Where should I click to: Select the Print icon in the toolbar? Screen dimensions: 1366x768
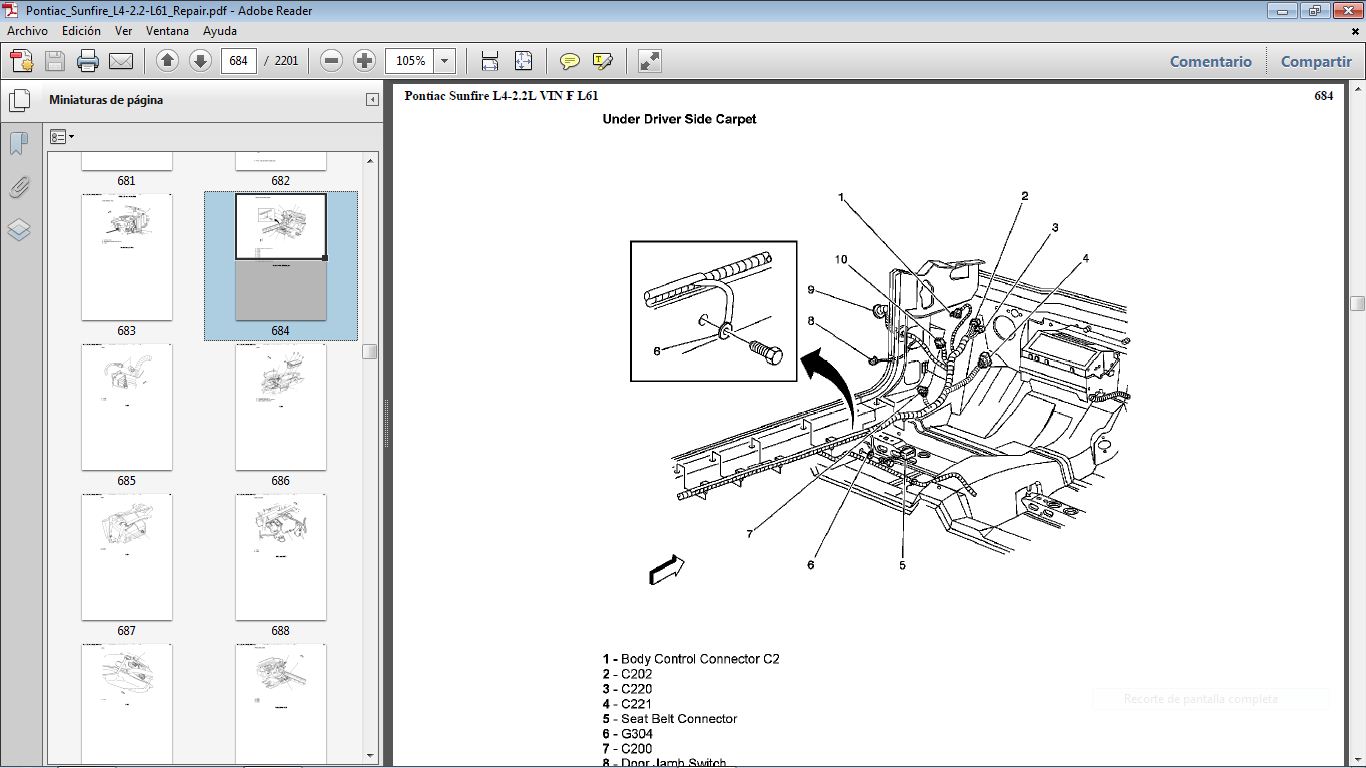[88, 60]
